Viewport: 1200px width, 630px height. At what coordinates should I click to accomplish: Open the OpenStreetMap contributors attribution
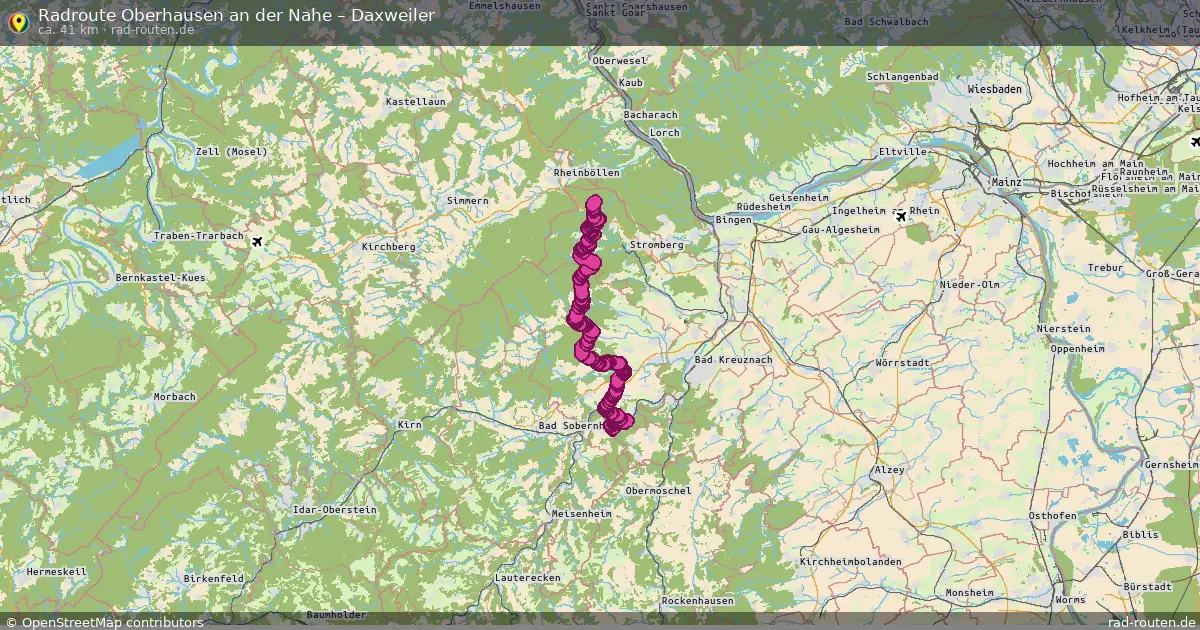pyautogui.click(x=104, y=622)
